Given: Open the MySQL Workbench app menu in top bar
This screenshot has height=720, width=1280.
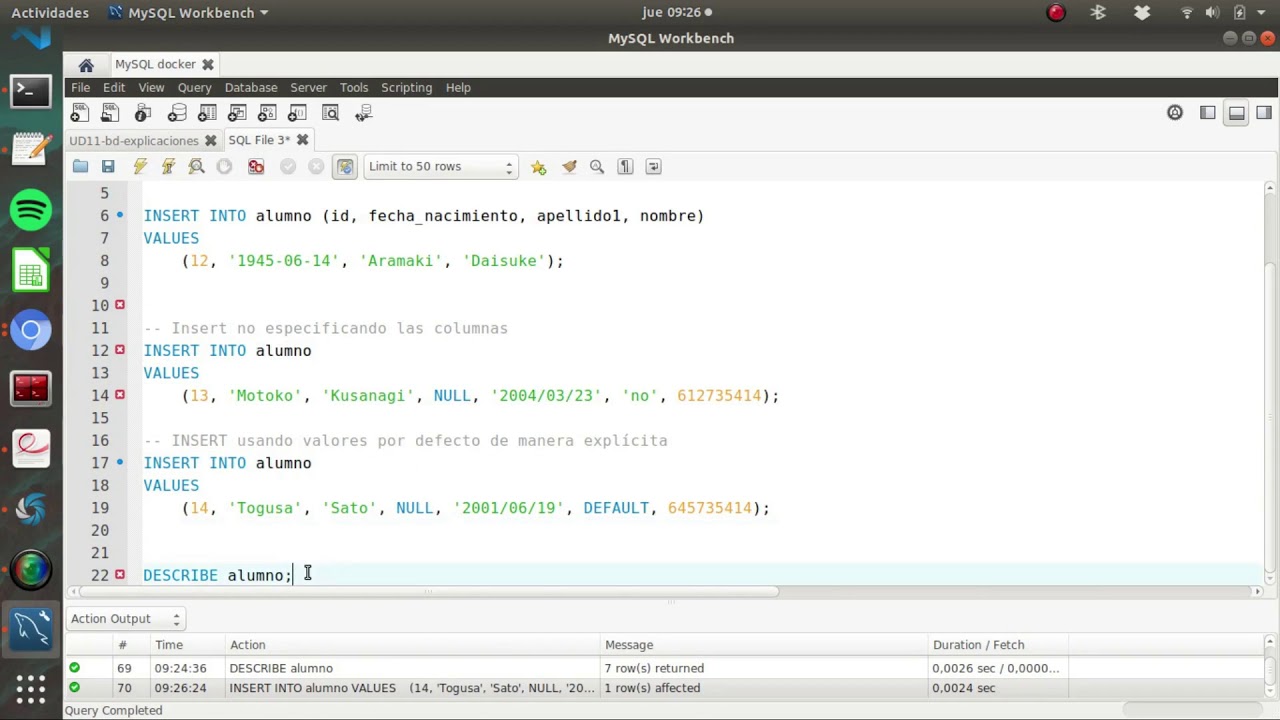Looking at the screenshot, I should point(188,13).
